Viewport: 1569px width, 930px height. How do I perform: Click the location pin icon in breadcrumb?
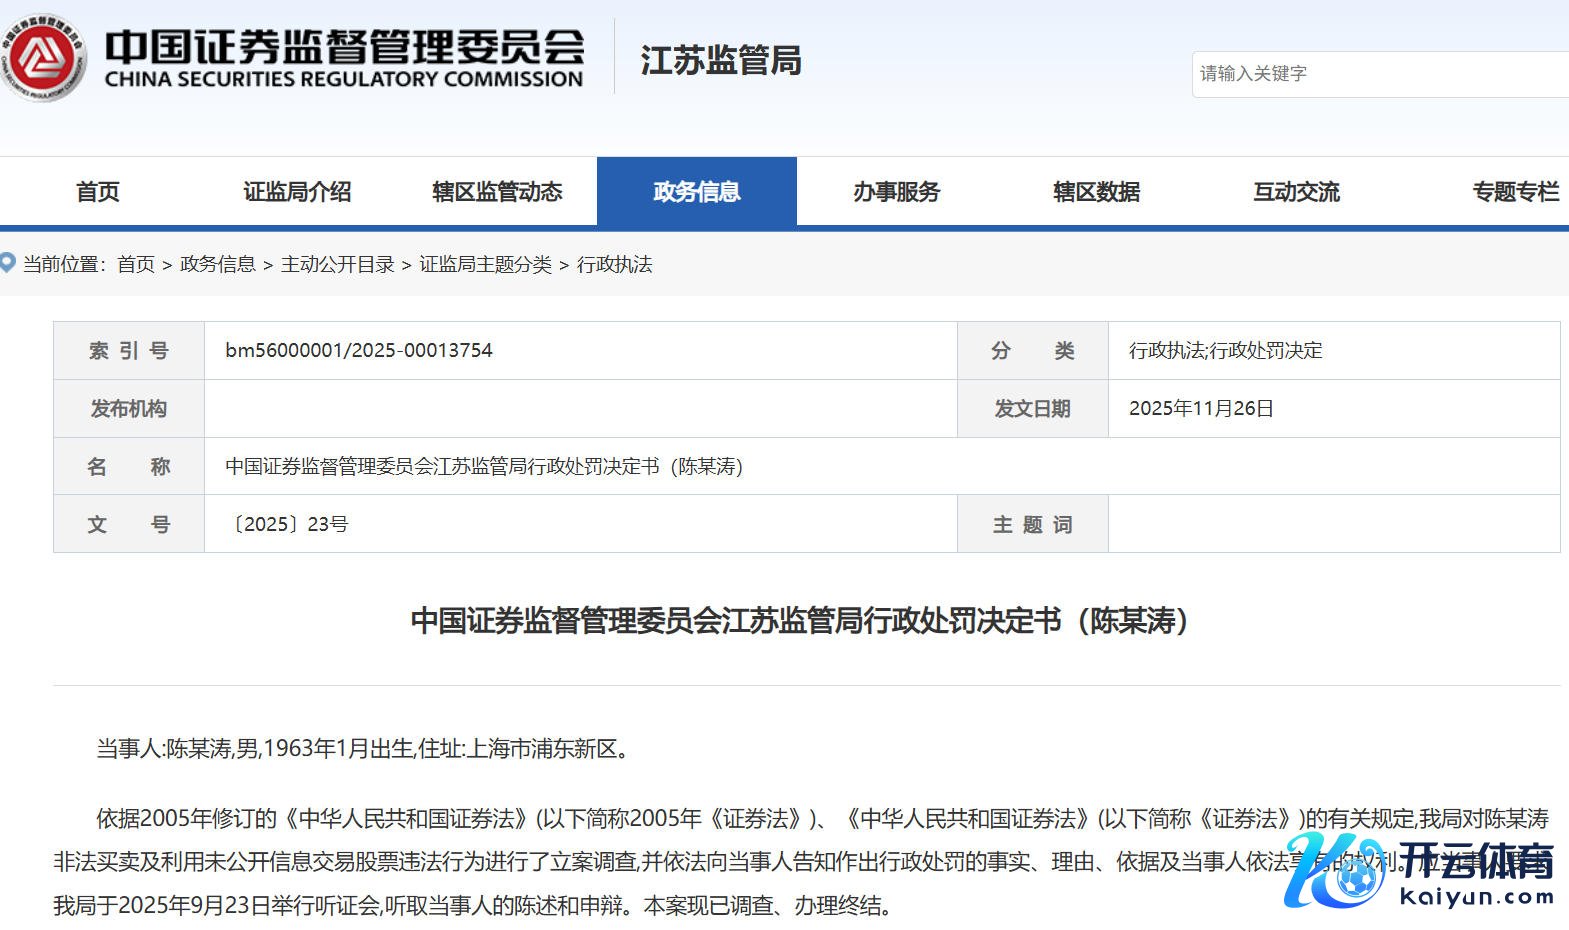point(8,263)
